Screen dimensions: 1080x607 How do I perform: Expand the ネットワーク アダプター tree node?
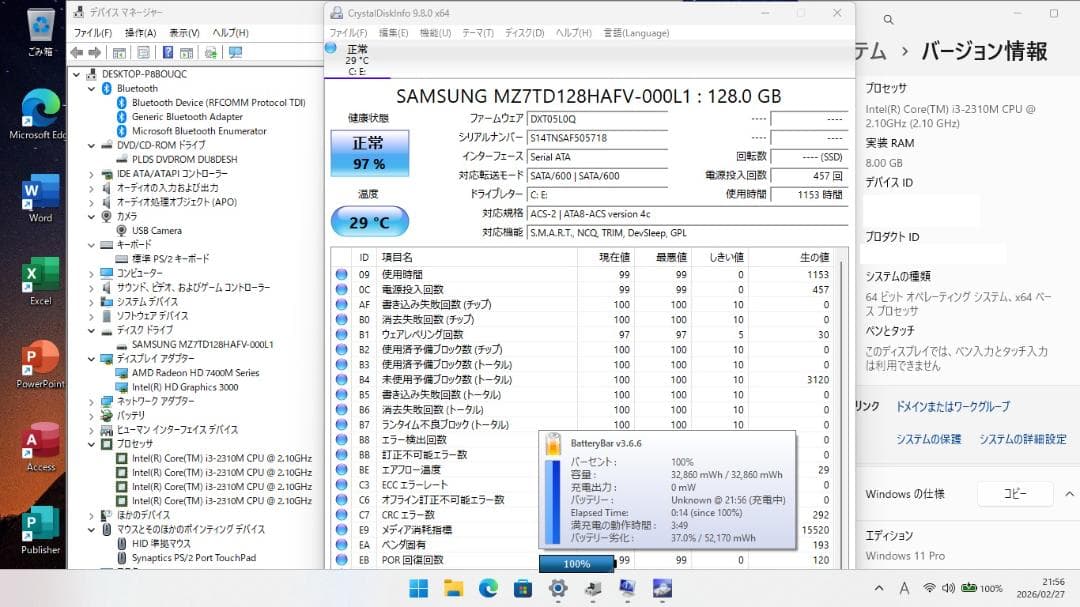pos(93,401)
